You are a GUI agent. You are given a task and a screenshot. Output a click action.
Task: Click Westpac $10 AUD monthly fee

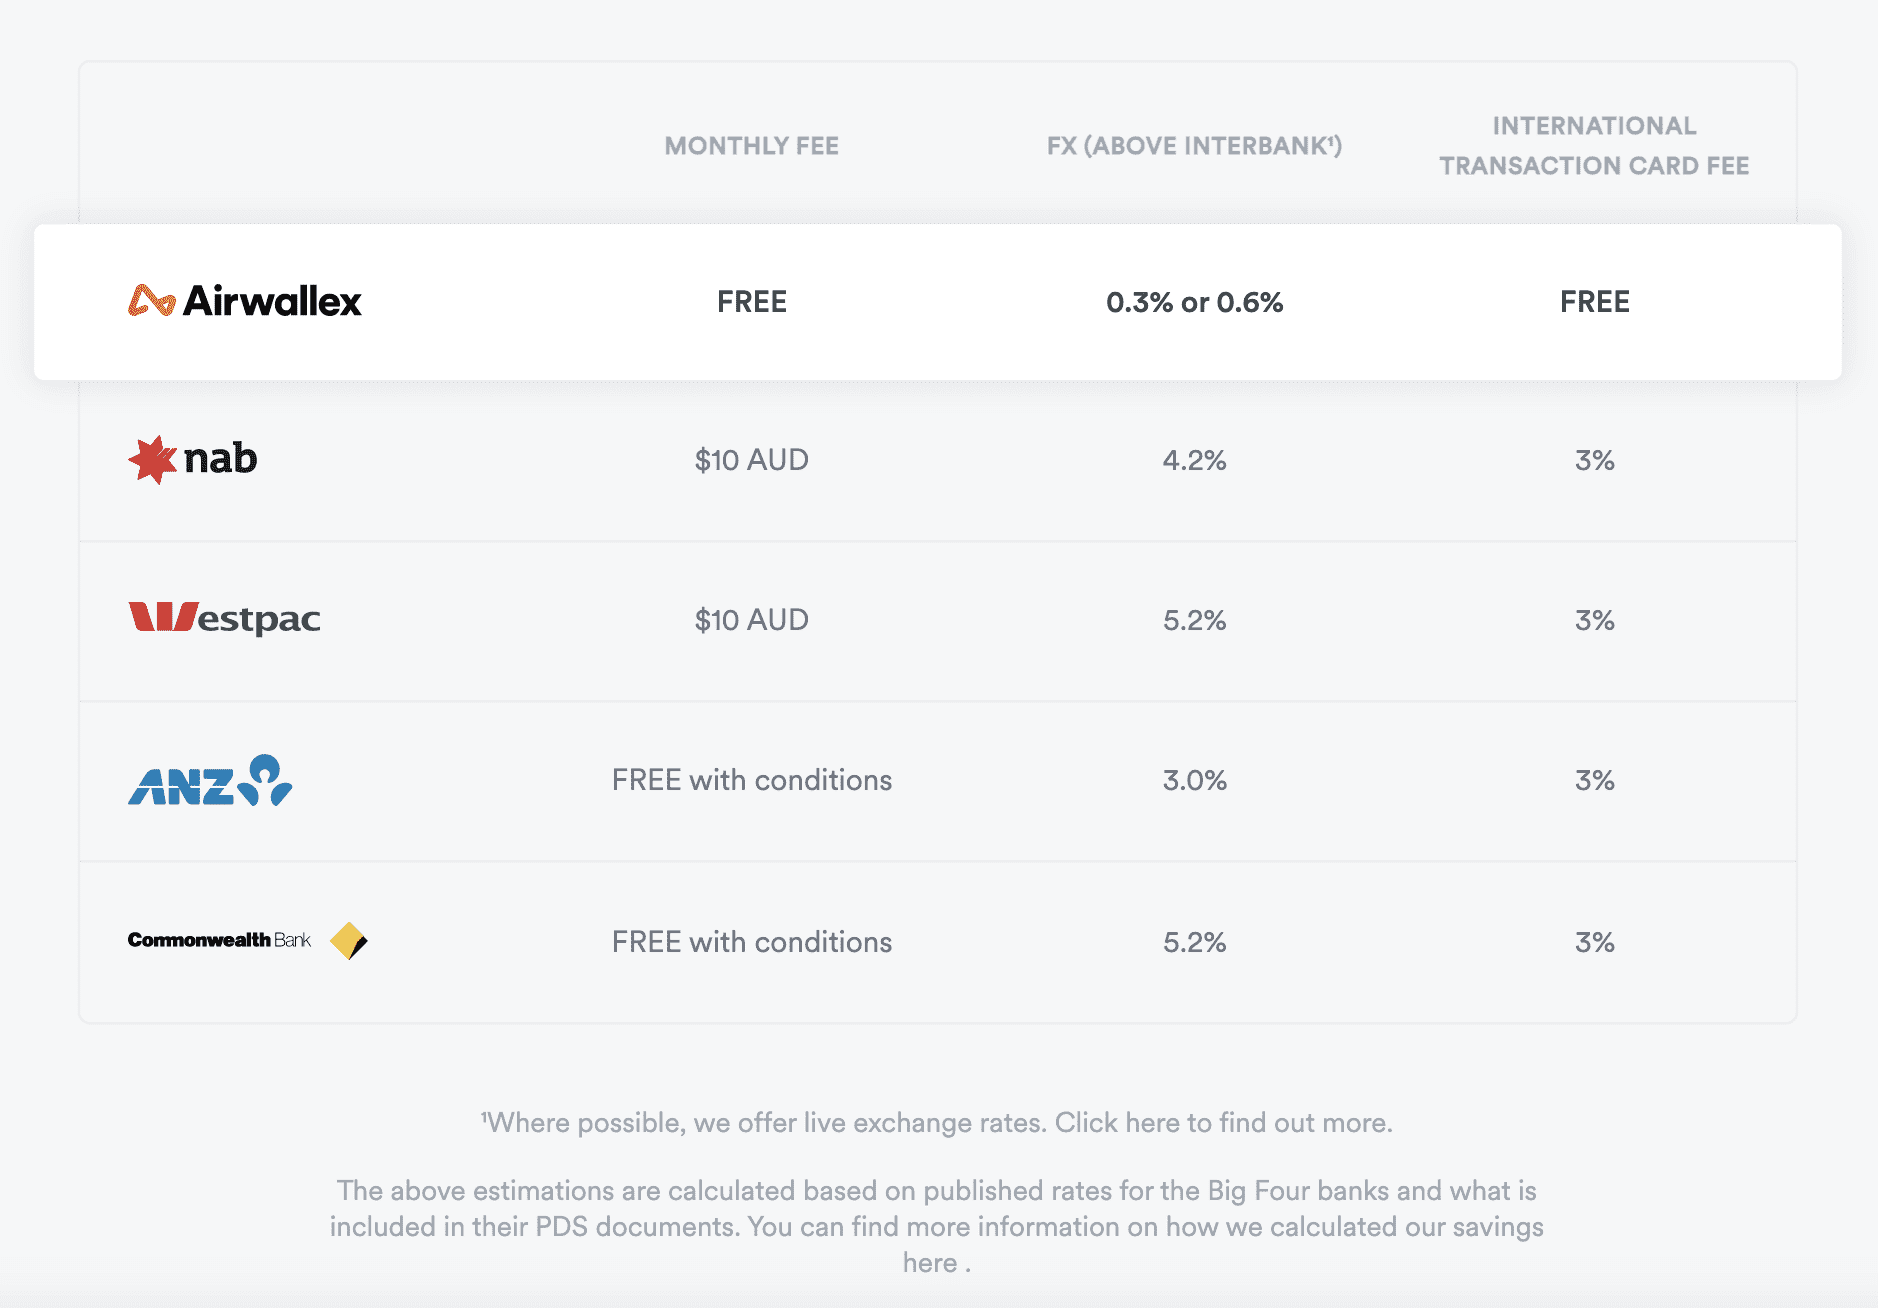click(752, 620)
